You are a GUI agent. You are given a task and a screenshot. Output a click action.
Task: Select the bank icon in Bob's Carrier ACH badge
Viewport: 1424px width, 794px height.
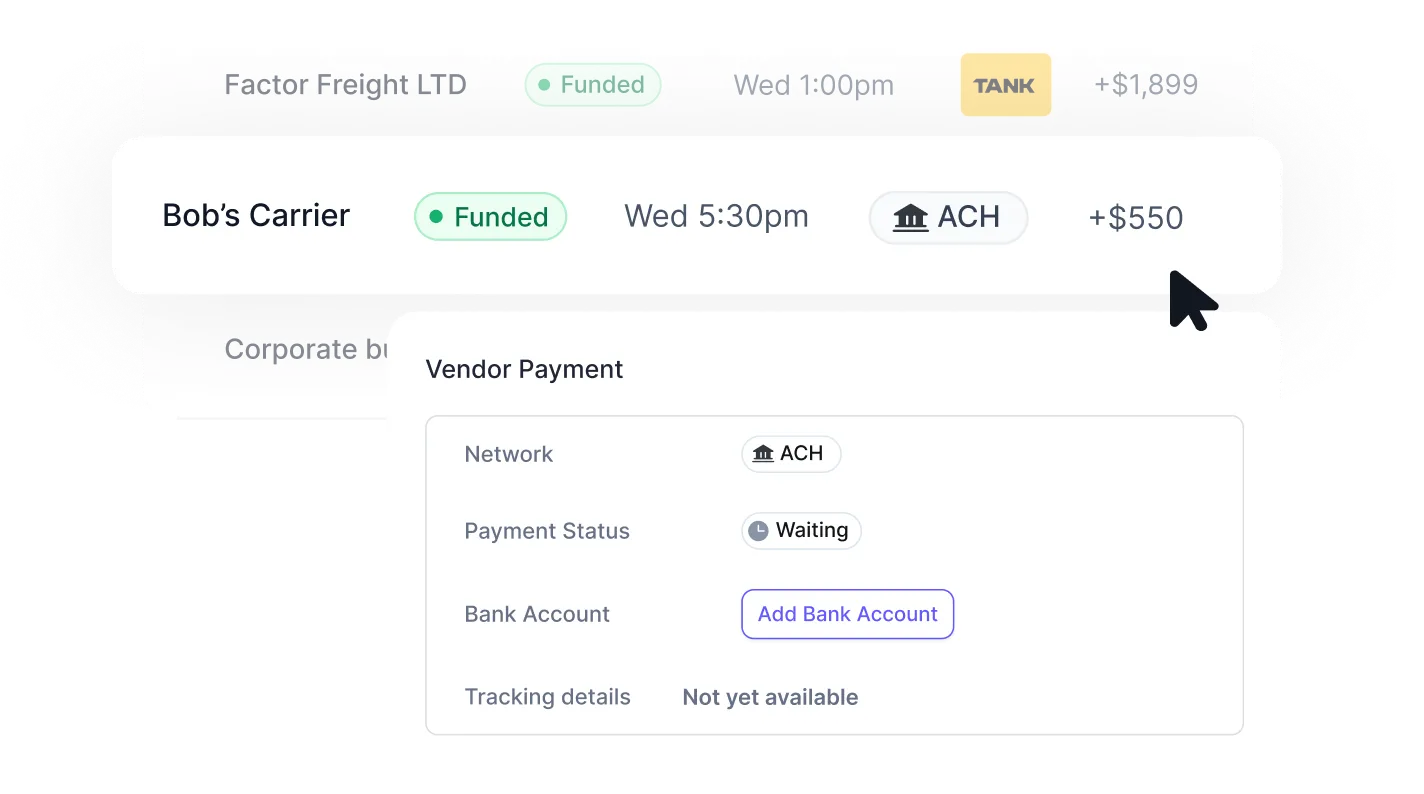point(911,217)
